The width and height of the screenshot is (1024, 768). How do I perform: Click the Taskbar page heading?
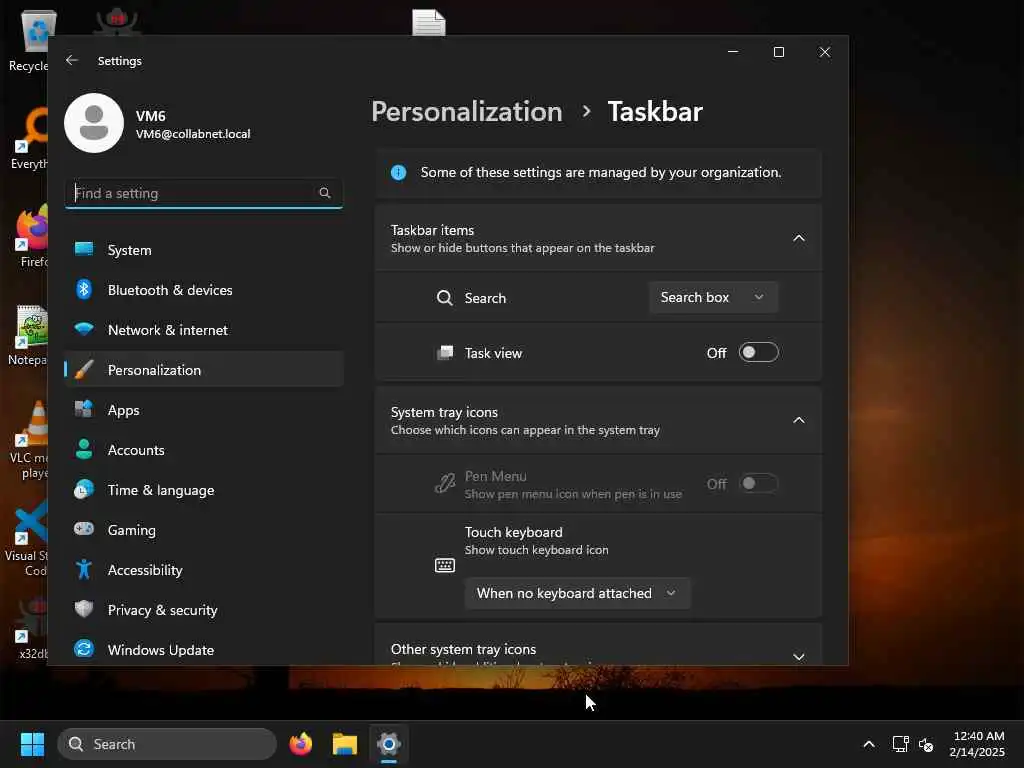pos(655,112)
